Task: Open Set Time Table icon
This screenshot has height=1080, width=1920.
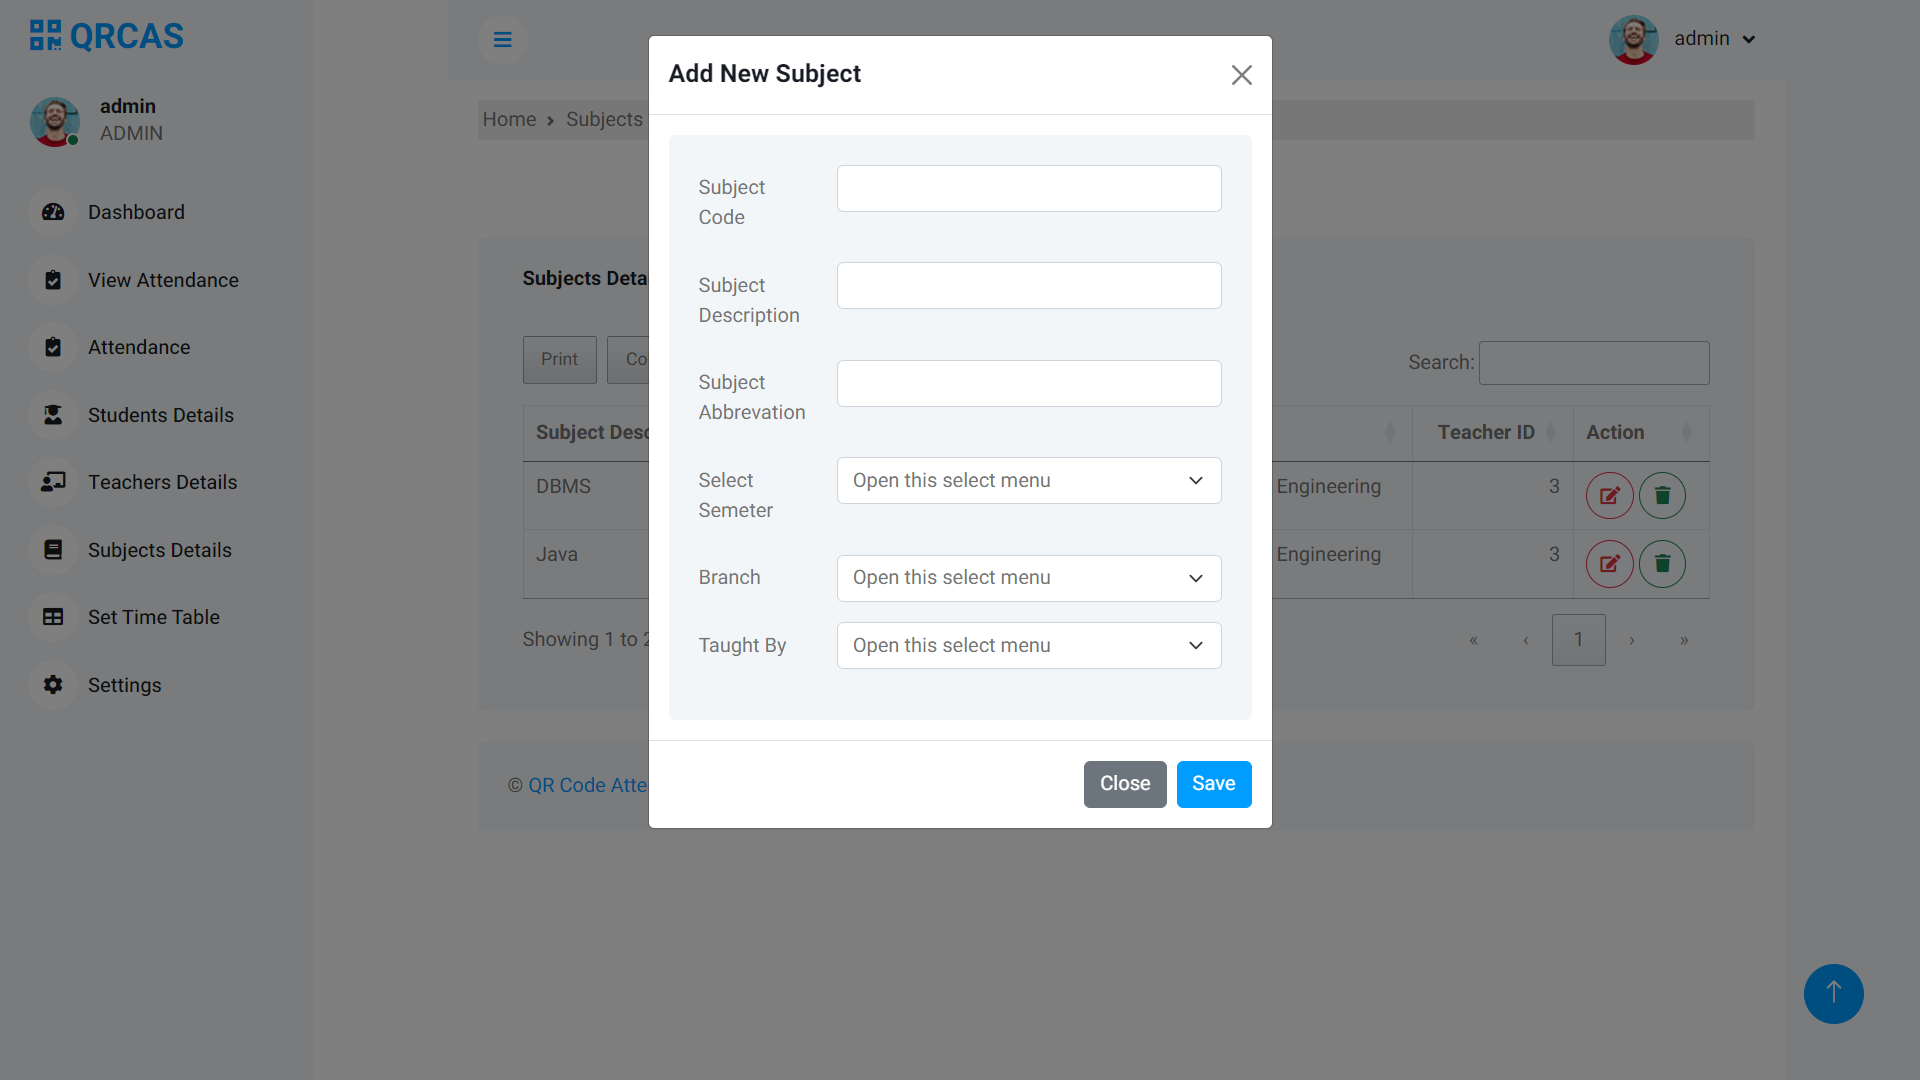Action: pos(53,617)
